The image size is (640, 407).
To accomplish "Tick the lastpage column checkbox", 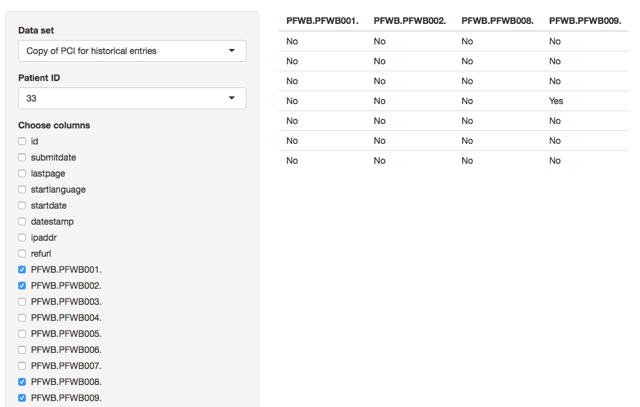I will [x=23, y=174].
